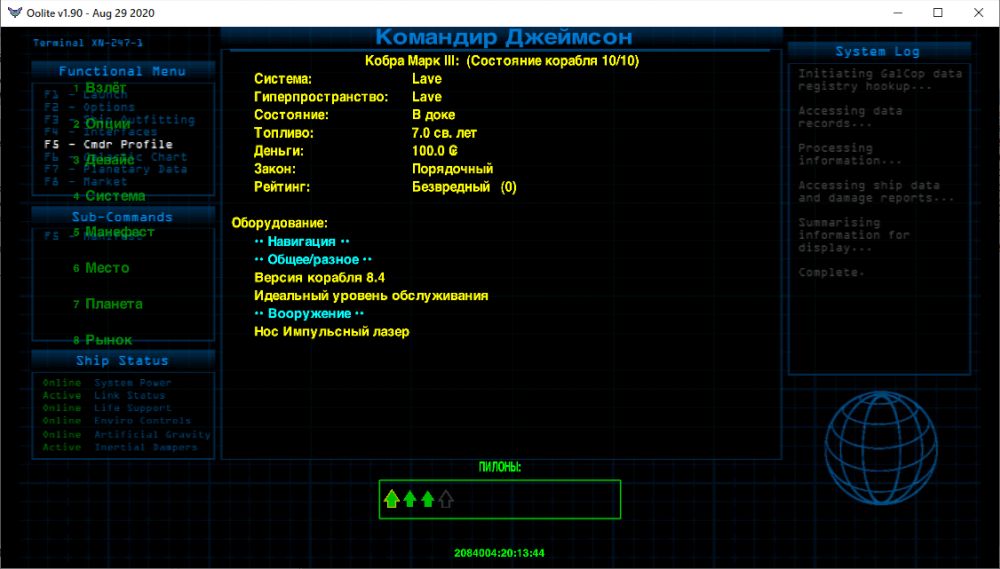The height and width of the screenshot is (569, 1000).
Task: Open the Система menu entry
Action: 114,196
